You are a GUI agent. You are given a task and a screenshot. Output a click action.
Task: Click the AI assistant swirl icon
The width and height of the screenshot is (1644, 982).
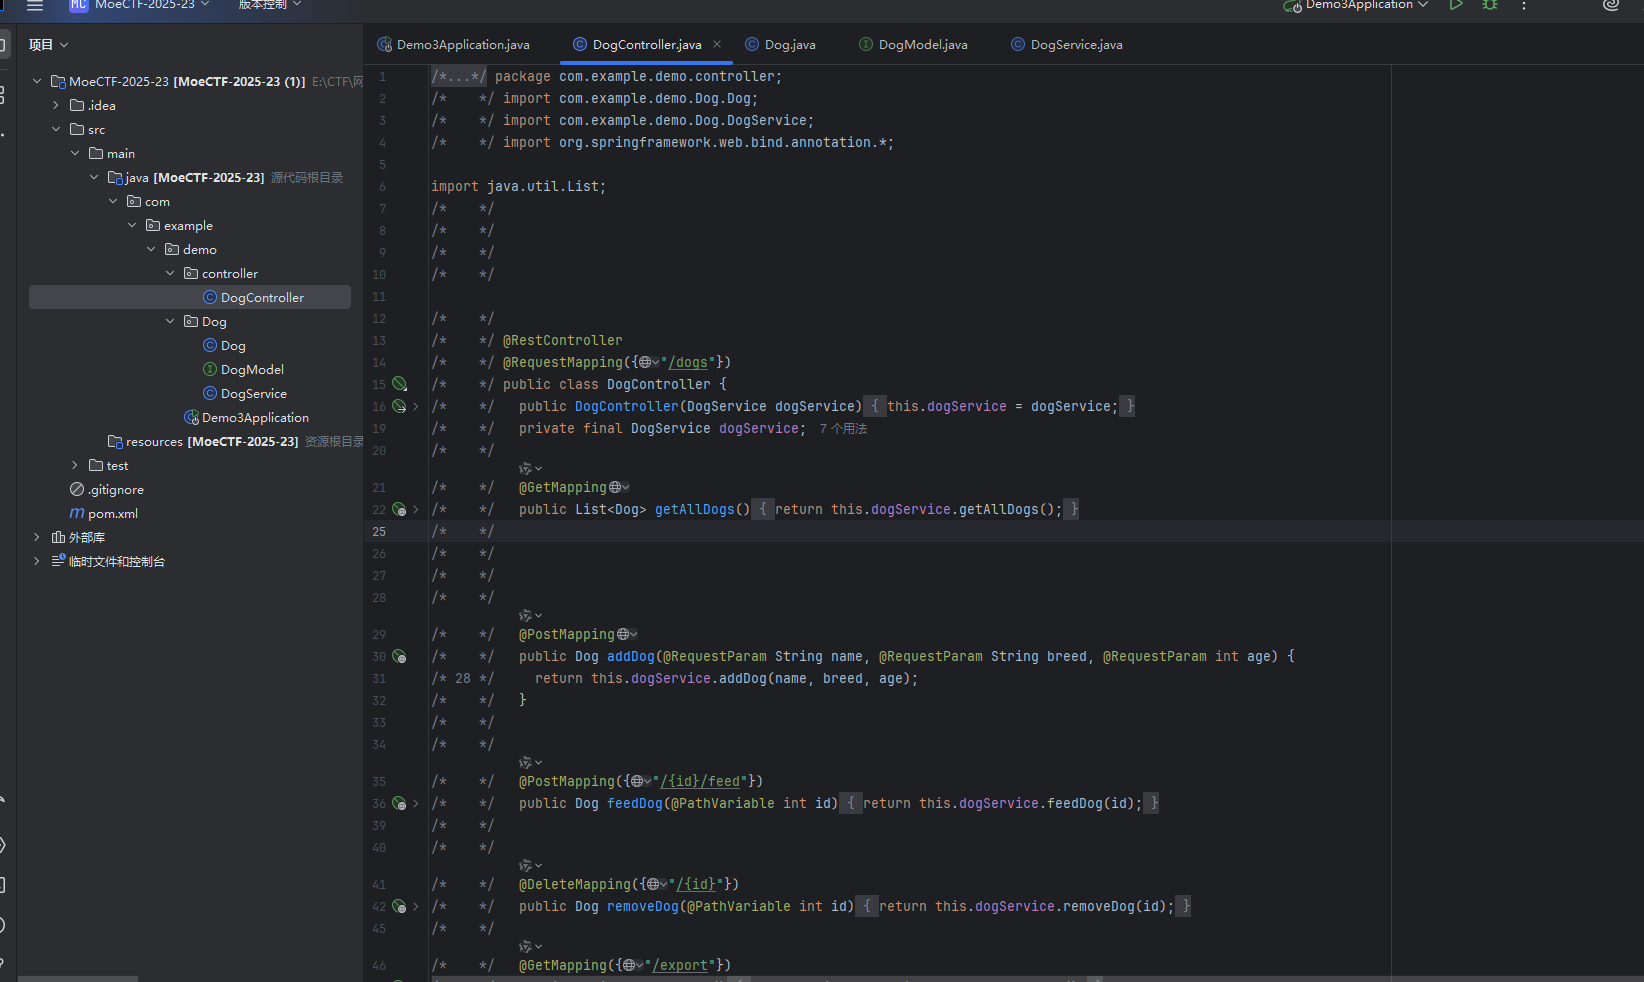click(1611, 5)
